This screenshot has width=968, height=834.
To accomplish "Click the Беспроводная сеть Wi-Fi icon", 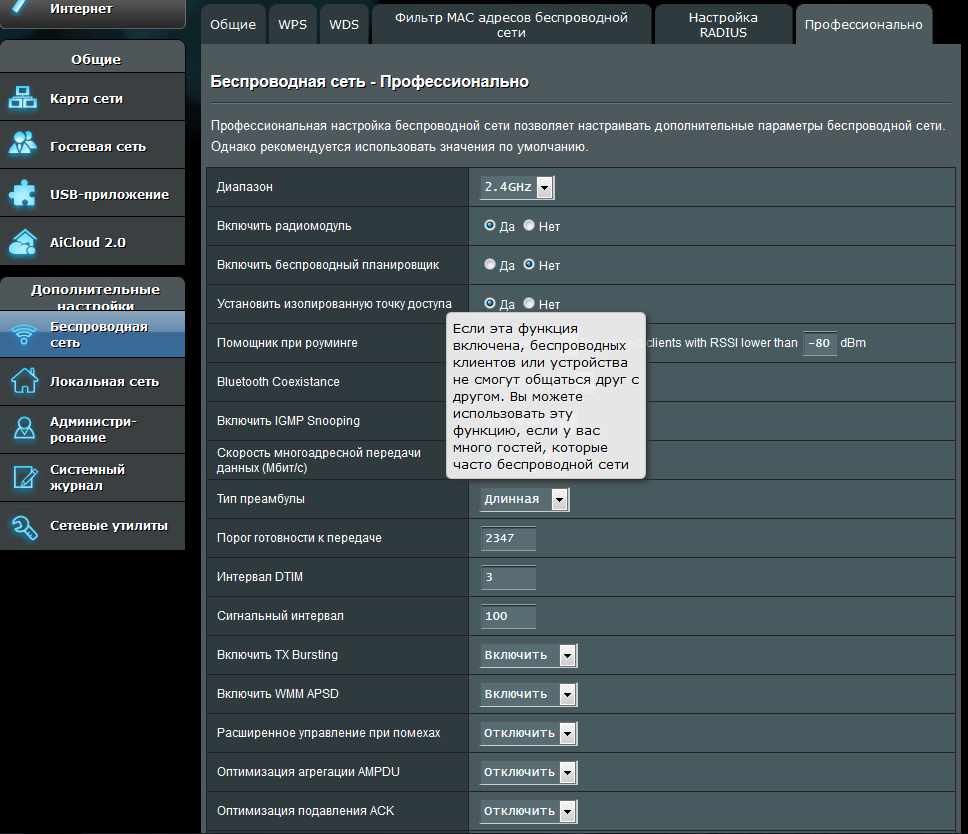I will point(24,334).
